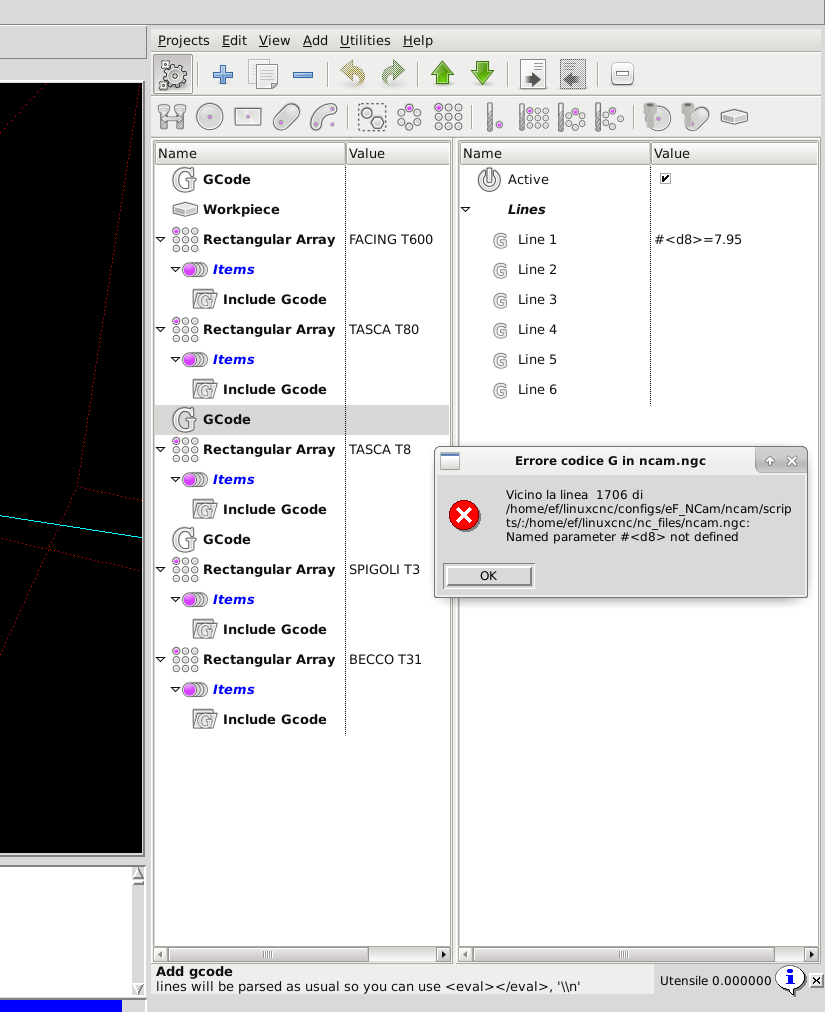
Task: Collapse the TASCA T80 Rectangular Array
Action: click(161, 329)
